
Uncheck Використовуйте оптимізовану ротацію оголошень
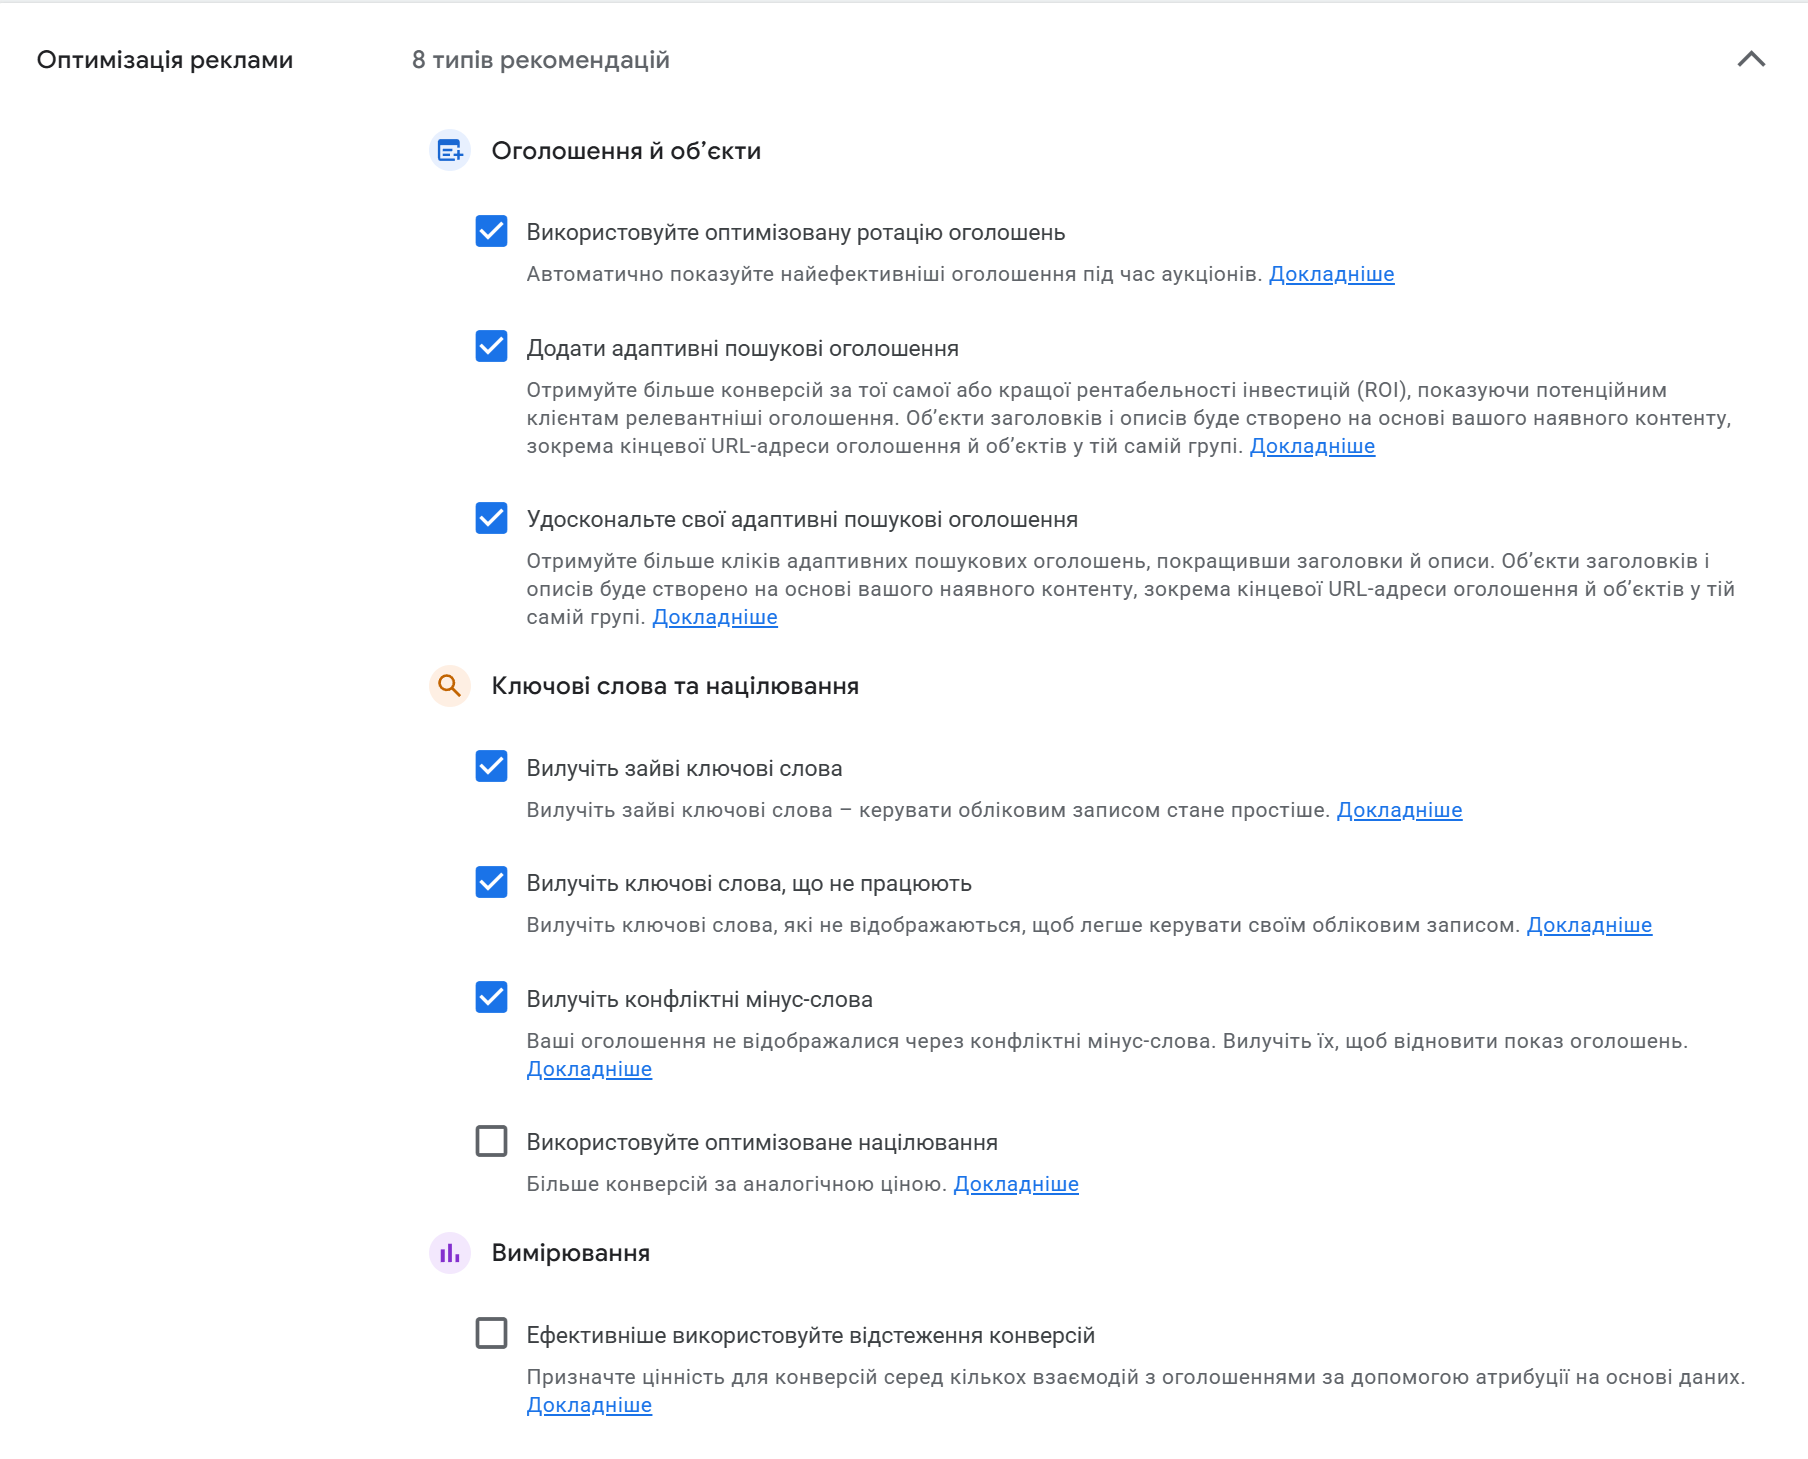pos(491,231)
